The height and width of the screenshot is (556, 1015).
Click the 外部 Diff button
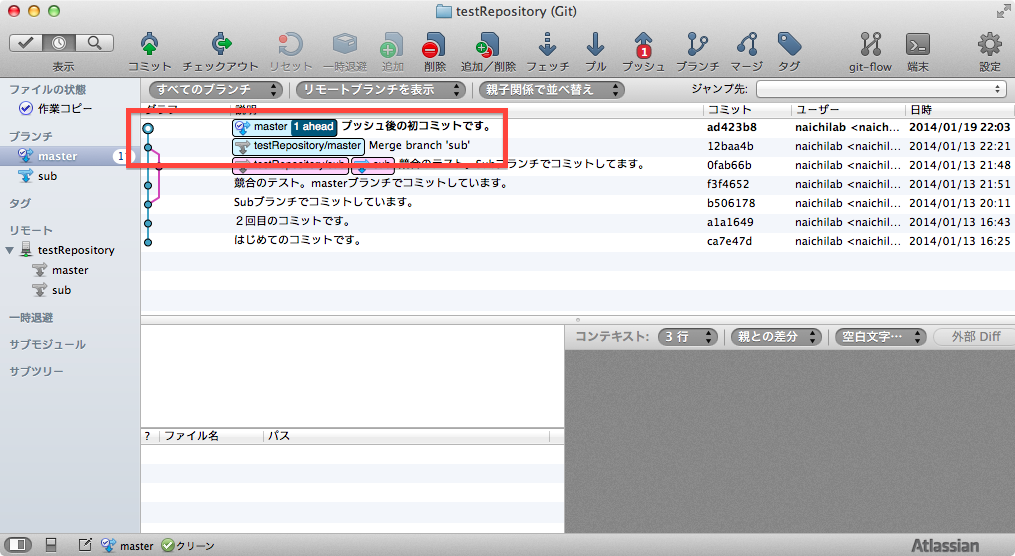tap(975, 337)
